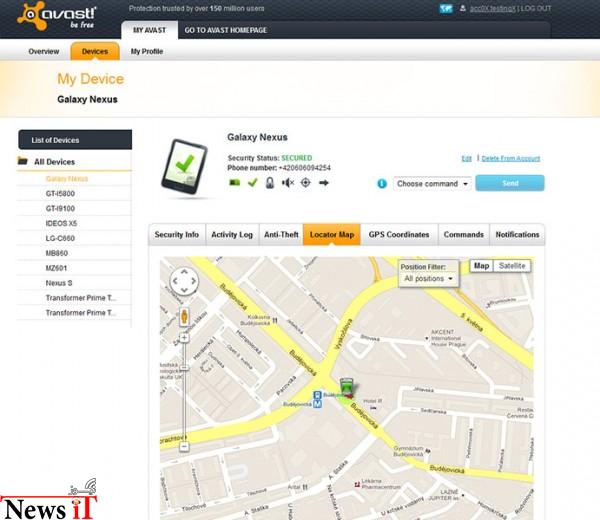Click the List of Devices header
This screenshot has height=520, width=600.
(x=75, y=140)
